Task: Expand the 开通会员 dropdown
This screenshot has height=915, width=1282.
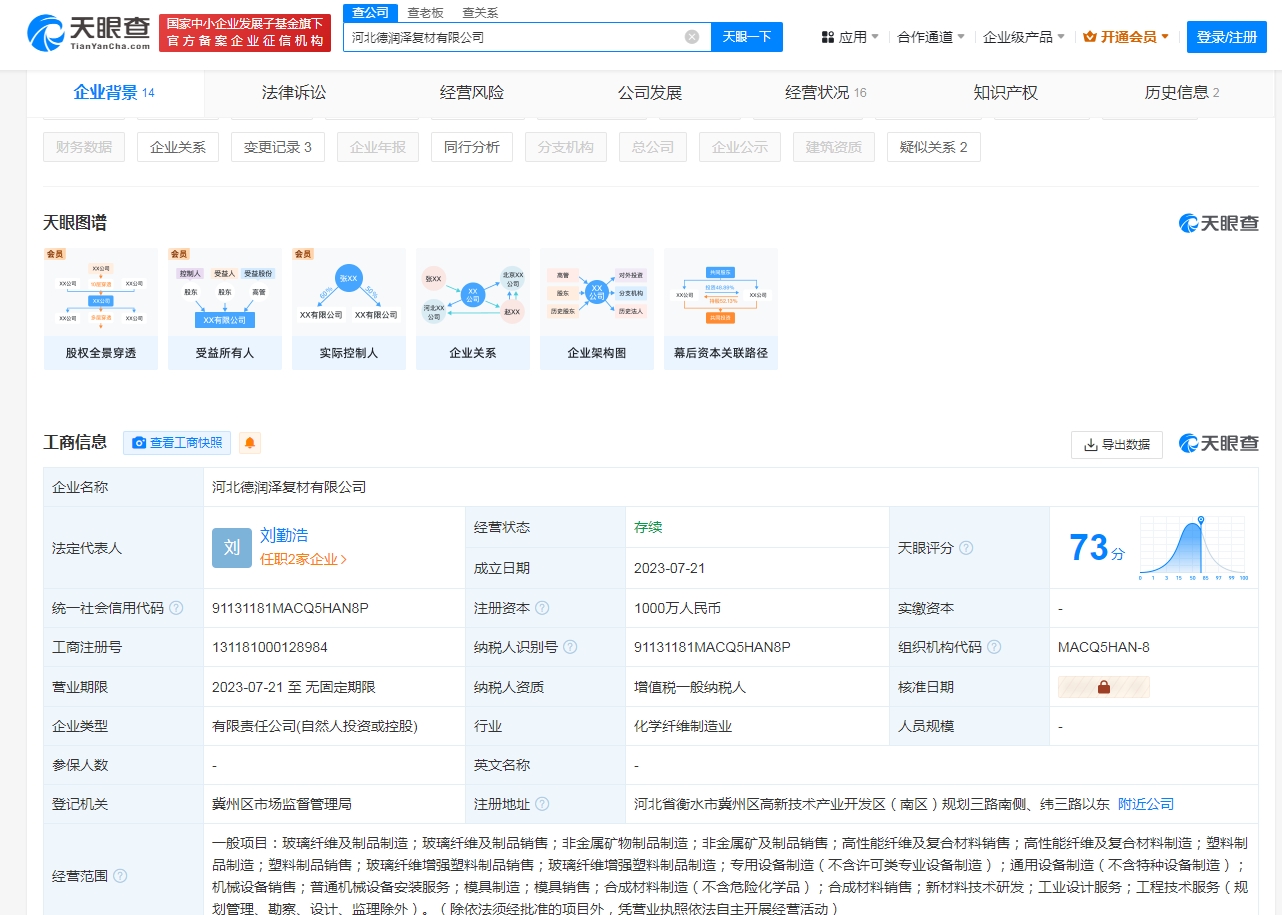Action: [x=1165, y=37]
